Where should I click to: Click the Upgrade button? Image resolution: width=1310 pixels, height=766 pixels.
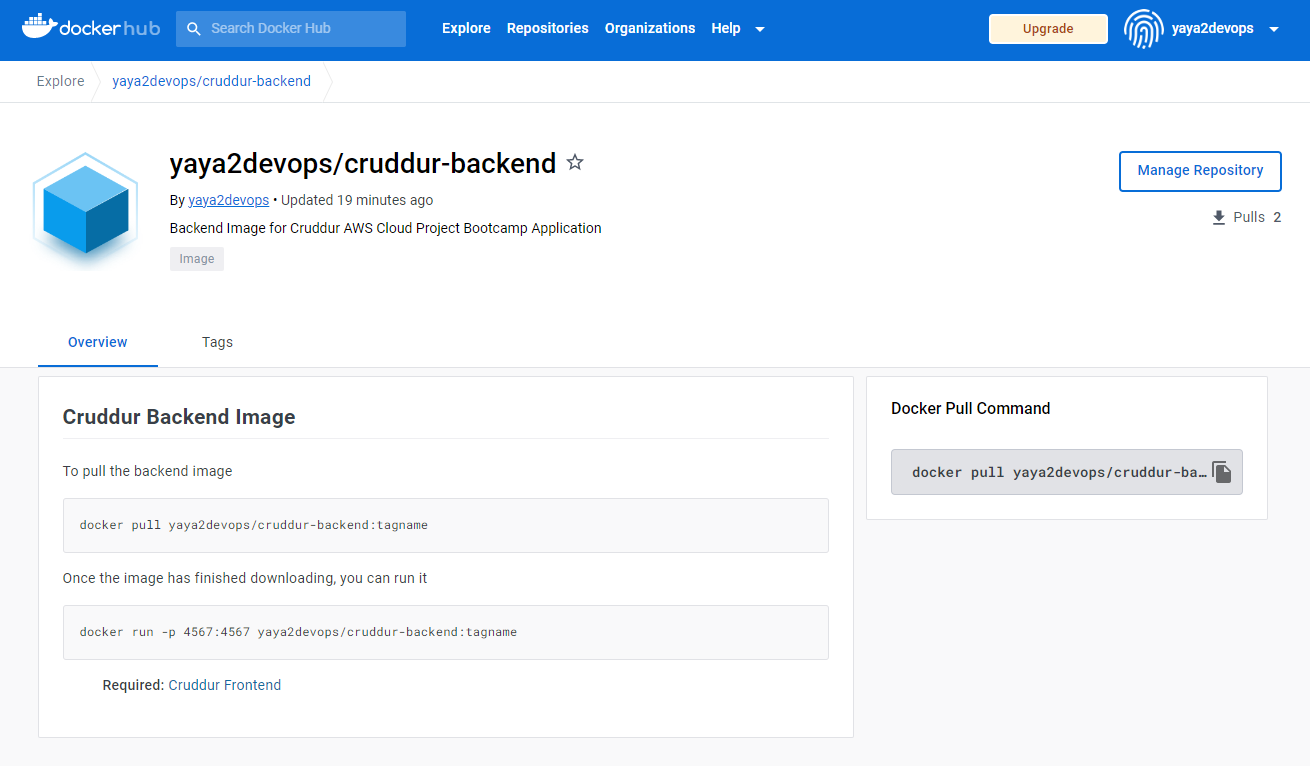[1048, 29]
